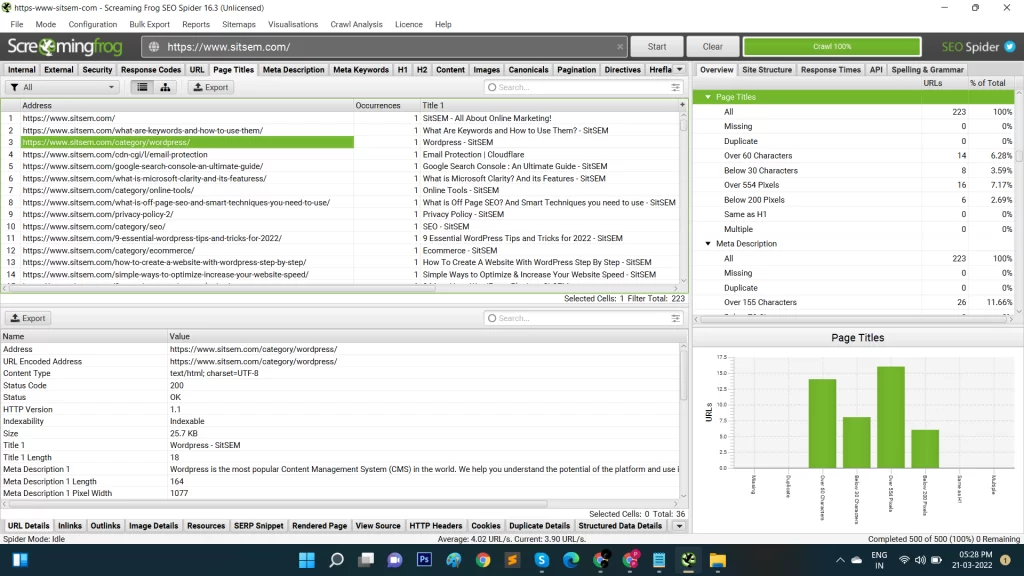Click the Crawl 100% progress bar
The width and height of the screenshot is (1024, 576).
point(832,46)
